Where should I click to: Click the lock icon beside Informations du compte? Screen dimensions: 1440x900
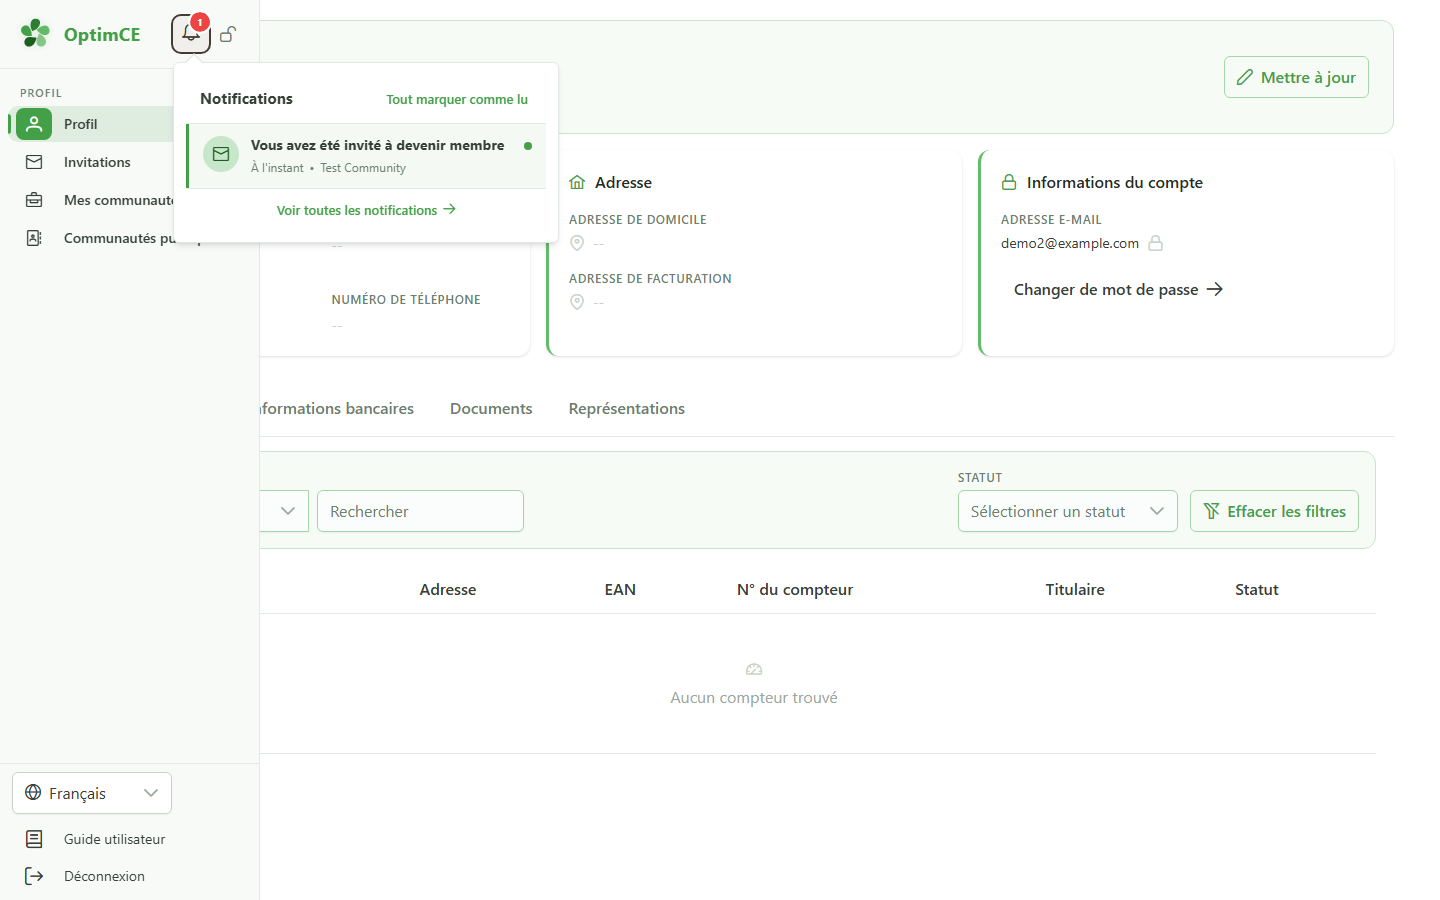click(1009, 182)
